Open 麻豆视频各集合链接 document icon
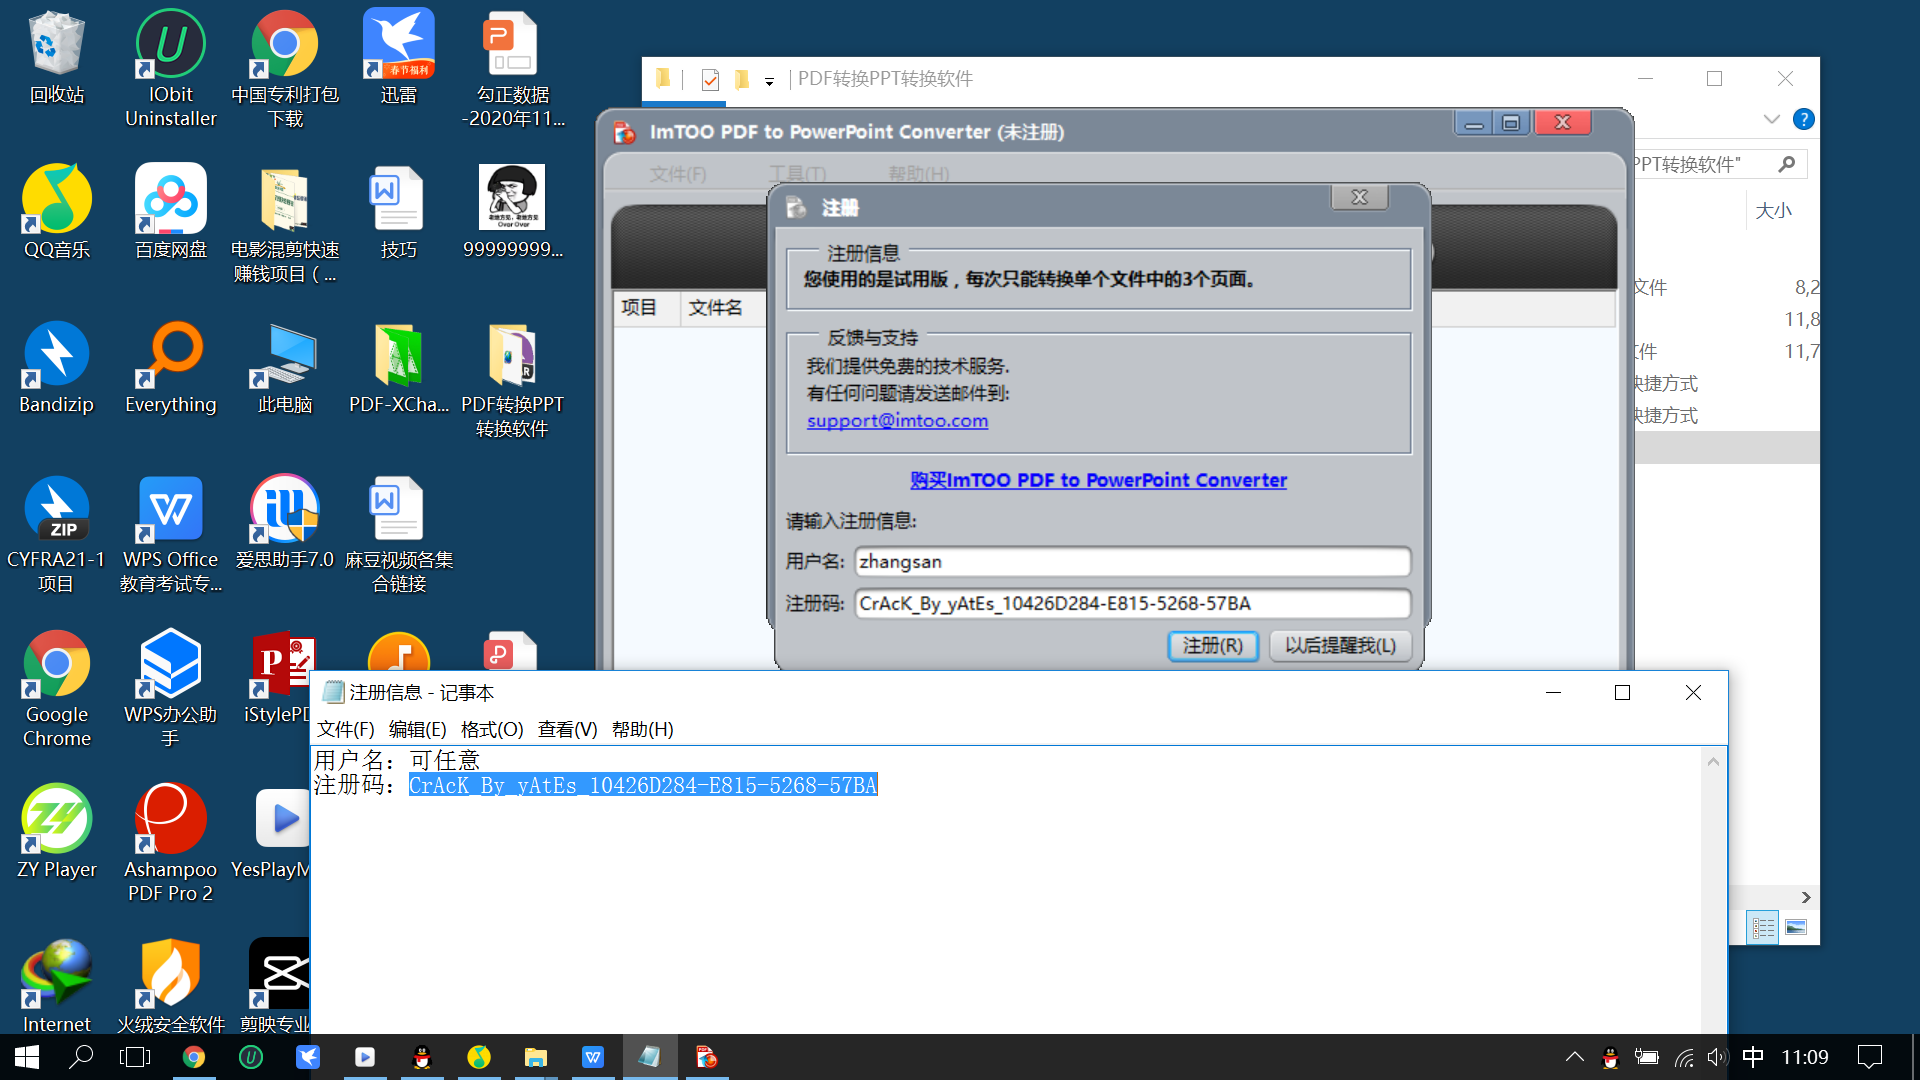The image size is (1920, 1080). coord(398,535)
